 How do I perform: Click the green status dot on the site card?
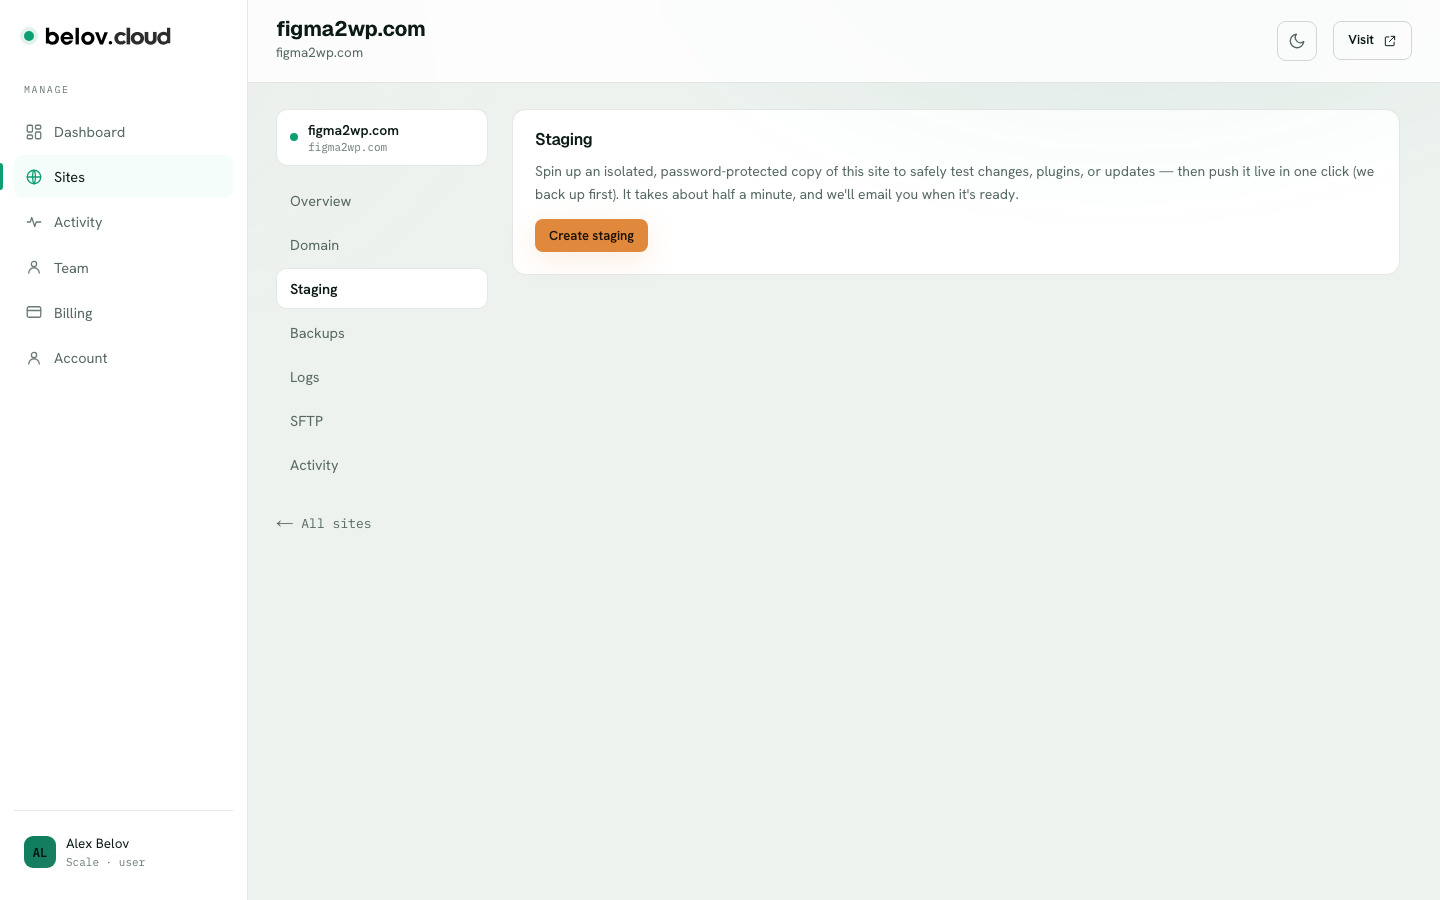[294, 137]
